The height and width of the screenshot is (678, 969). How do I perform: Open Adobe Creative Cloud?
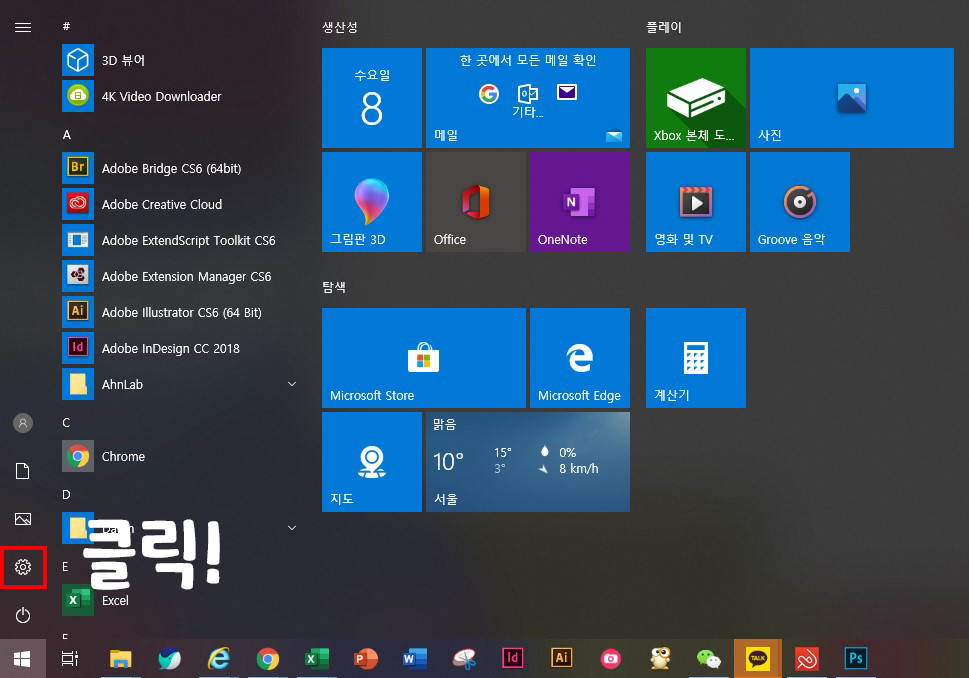179,204
